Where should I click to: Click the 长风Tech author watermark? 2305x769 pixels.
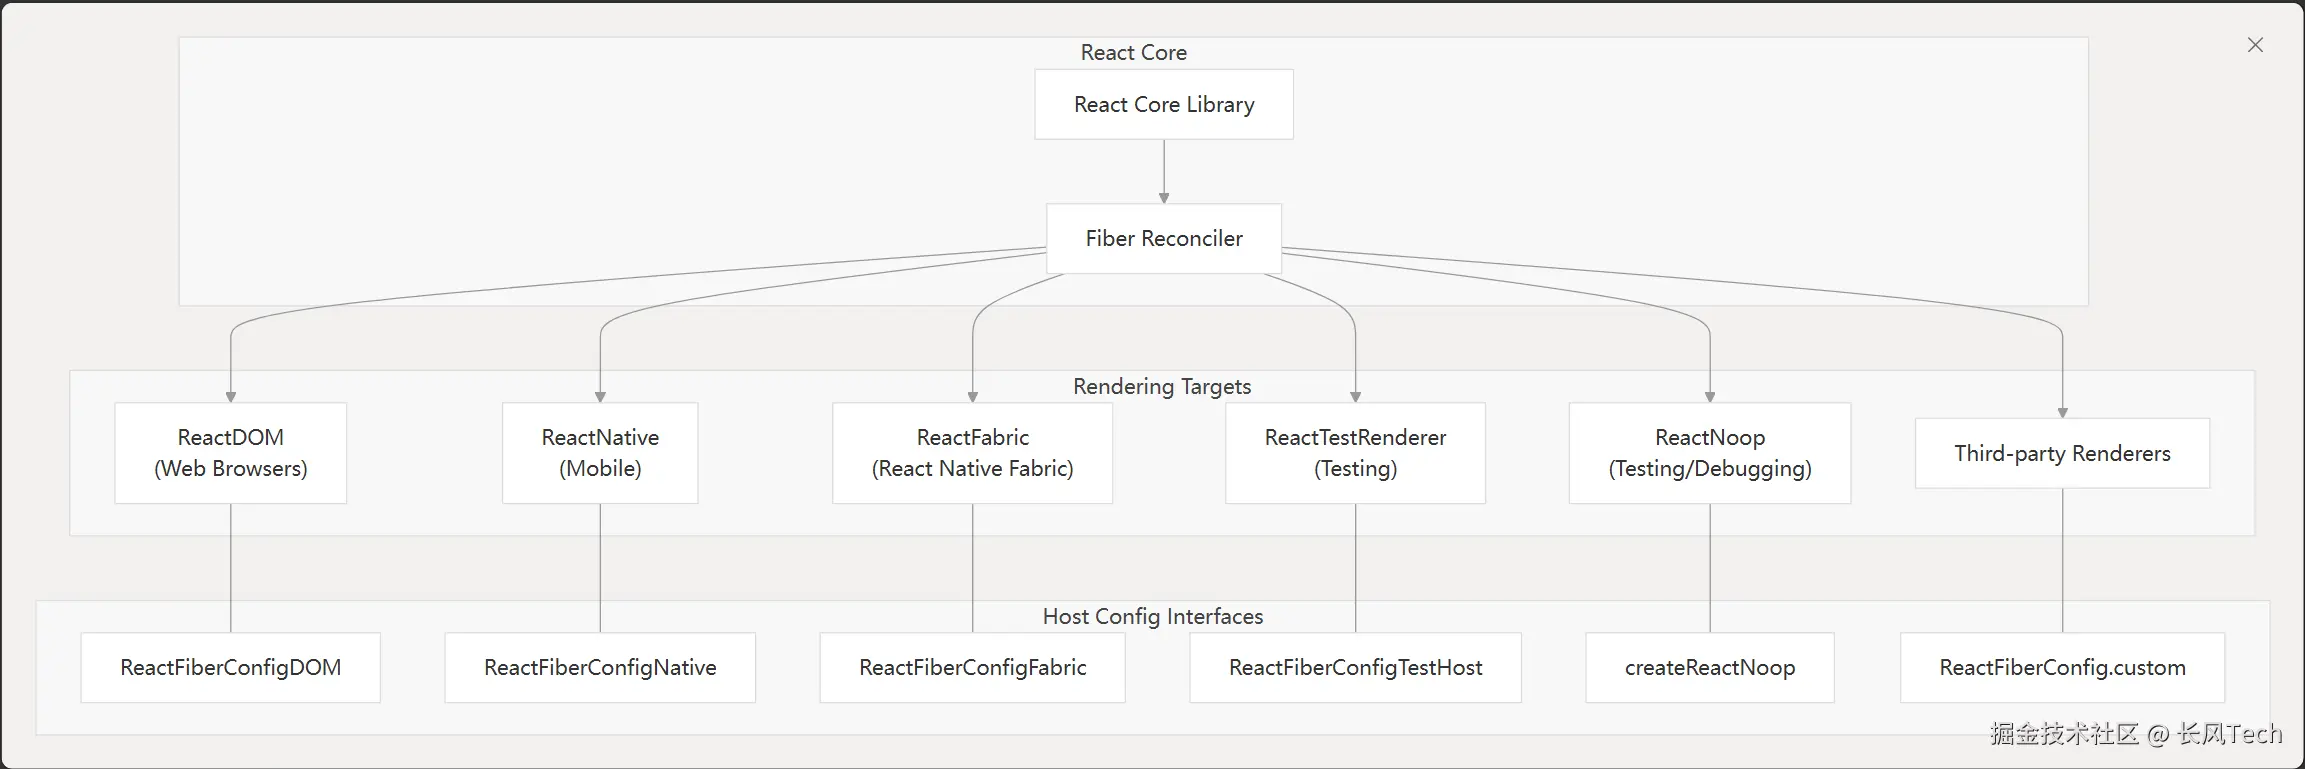2230,735
